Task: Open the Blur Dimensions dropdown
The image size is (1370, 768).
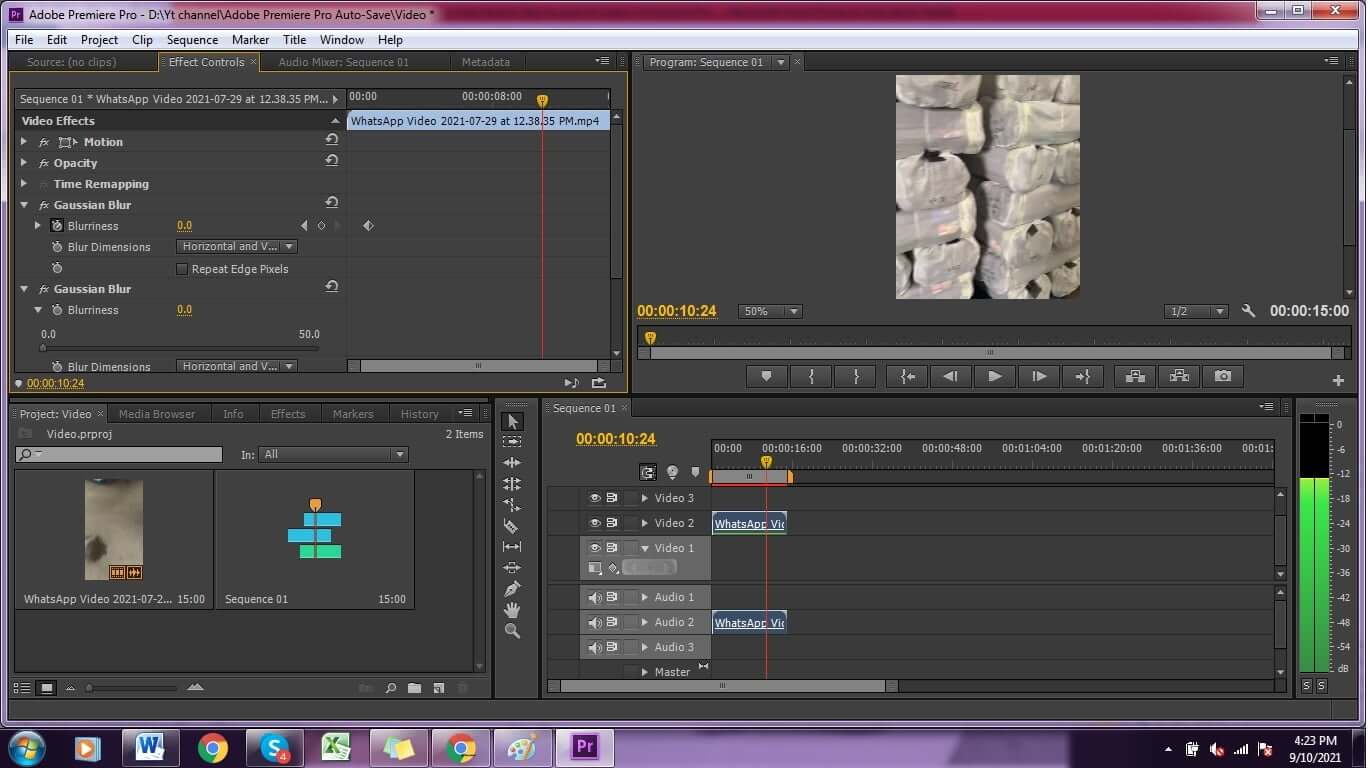Action: click(288, 246)
